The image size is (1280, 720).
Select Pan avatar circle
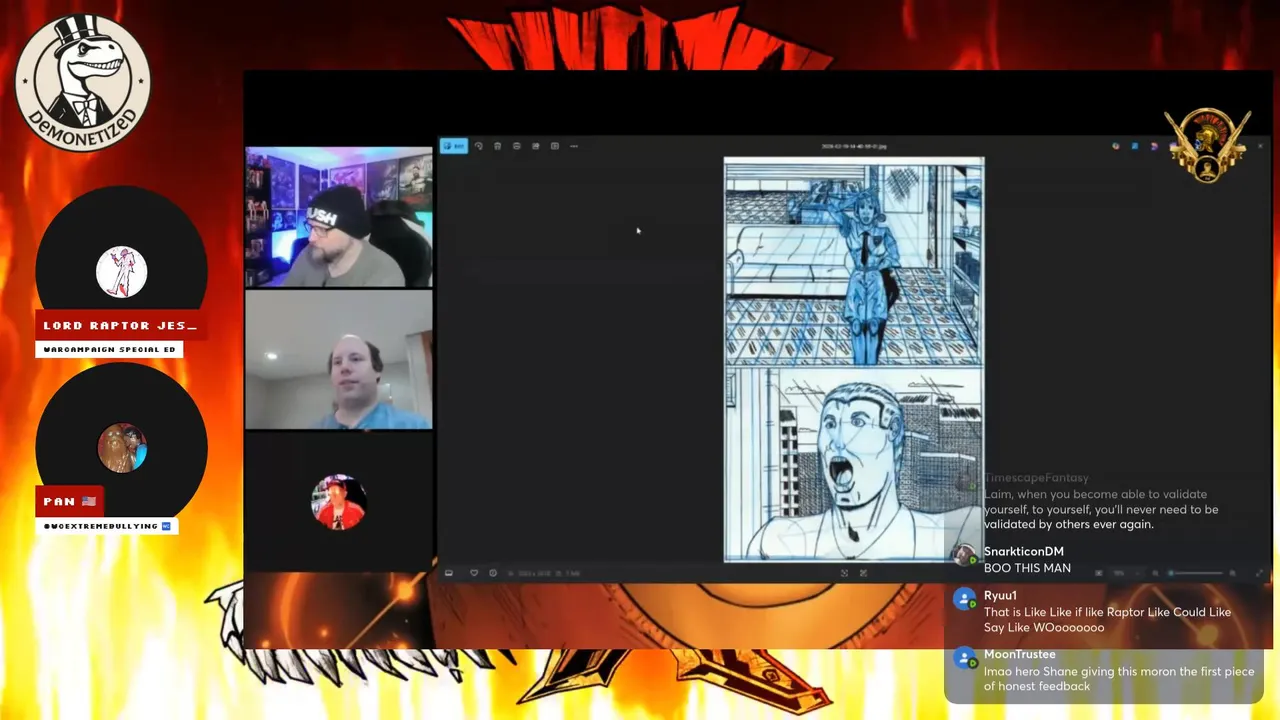[x=121, y=447]
